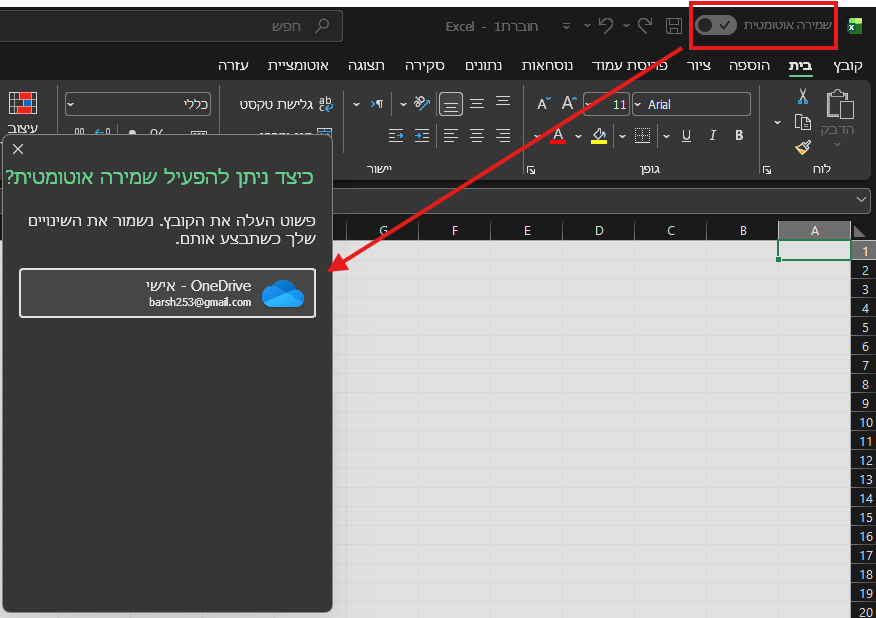The width and height of the screenshot is (876, 618).
Task: Click the Increase Indent icon
Action: tap(422, 135)
